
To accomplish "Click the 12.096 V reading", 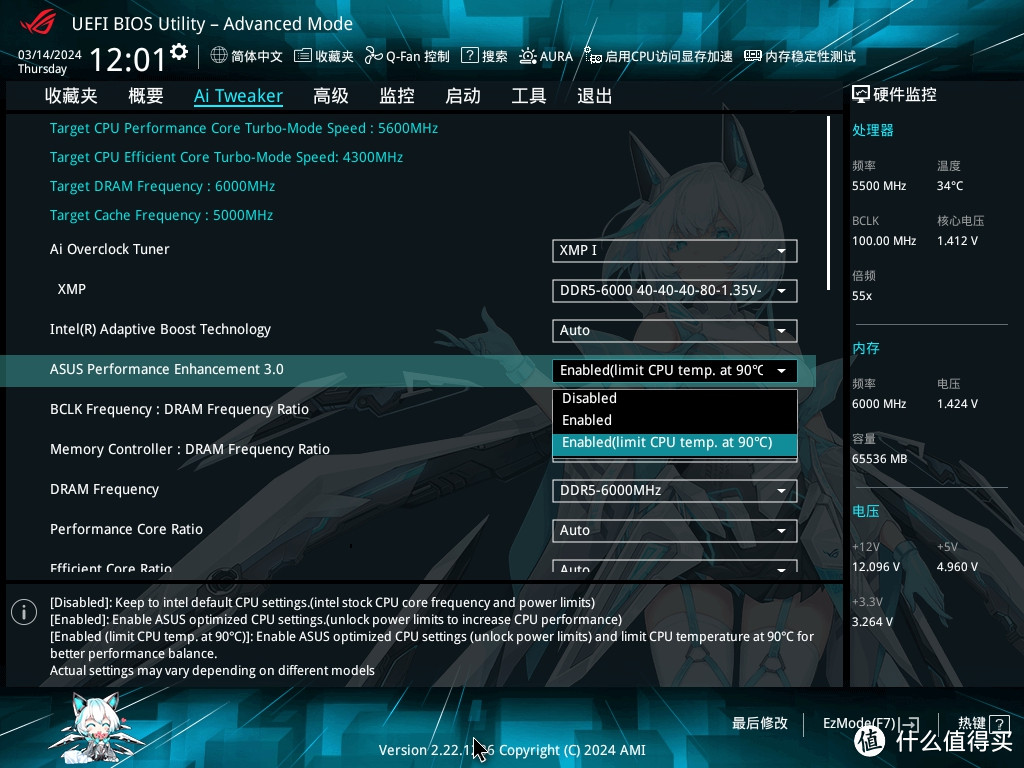I will point(876,567).
